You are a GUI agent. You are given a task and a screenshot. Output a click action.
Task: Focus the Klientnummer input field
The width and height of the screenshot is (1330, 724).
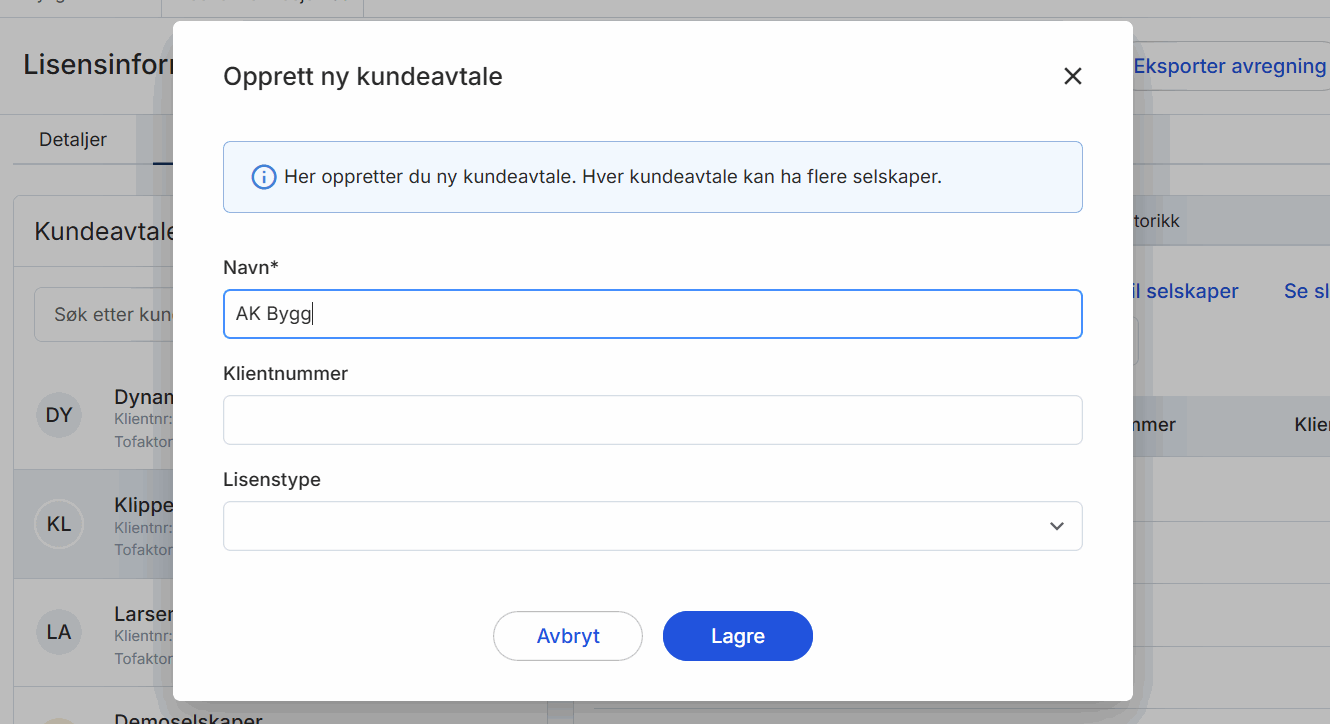[x=652, y=420]
